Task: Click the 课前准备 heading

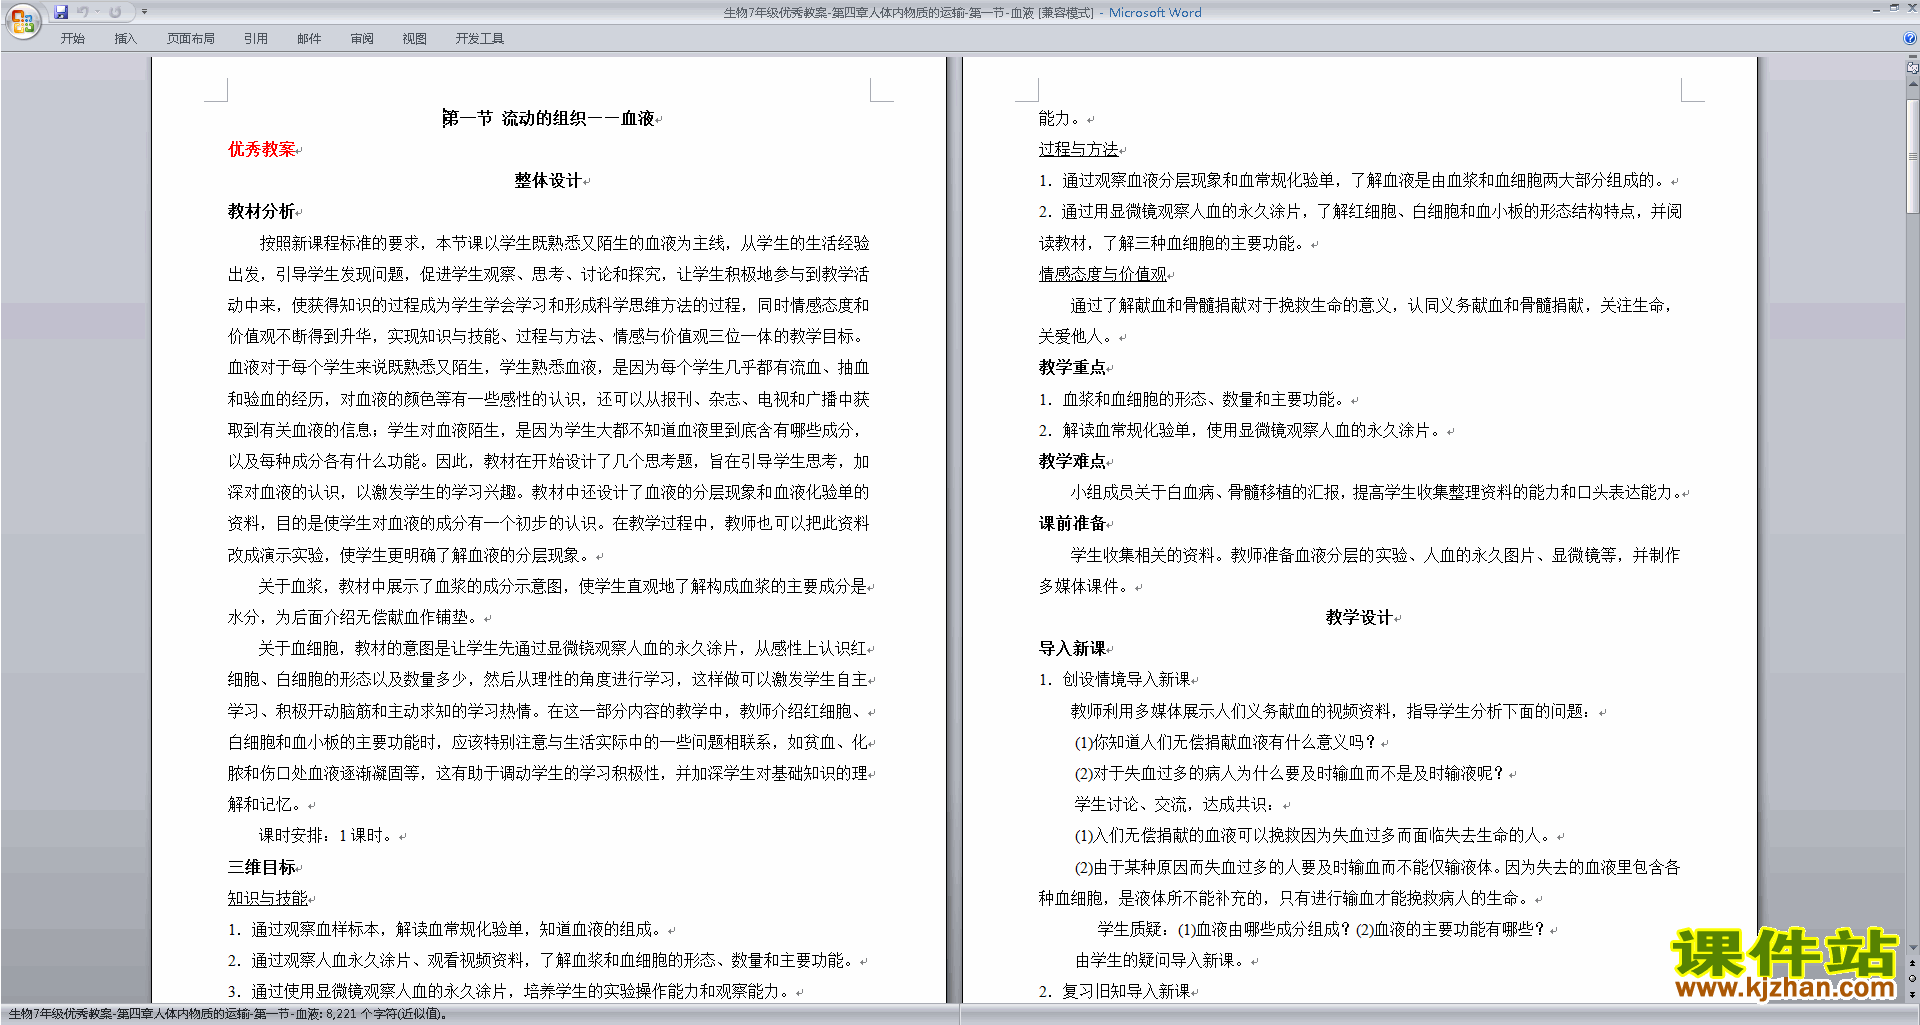Action: pos(1072,523)
